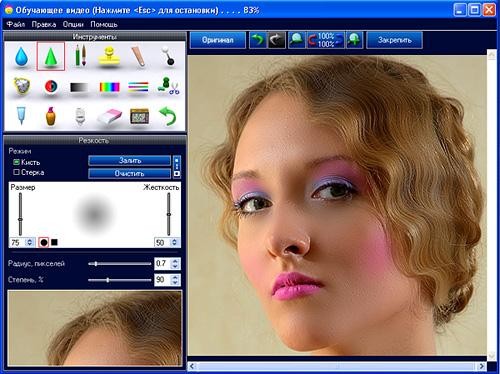Select the diamond Glamour Skin tool
Viewport: 500px width, 374px height.
(22, 86)
